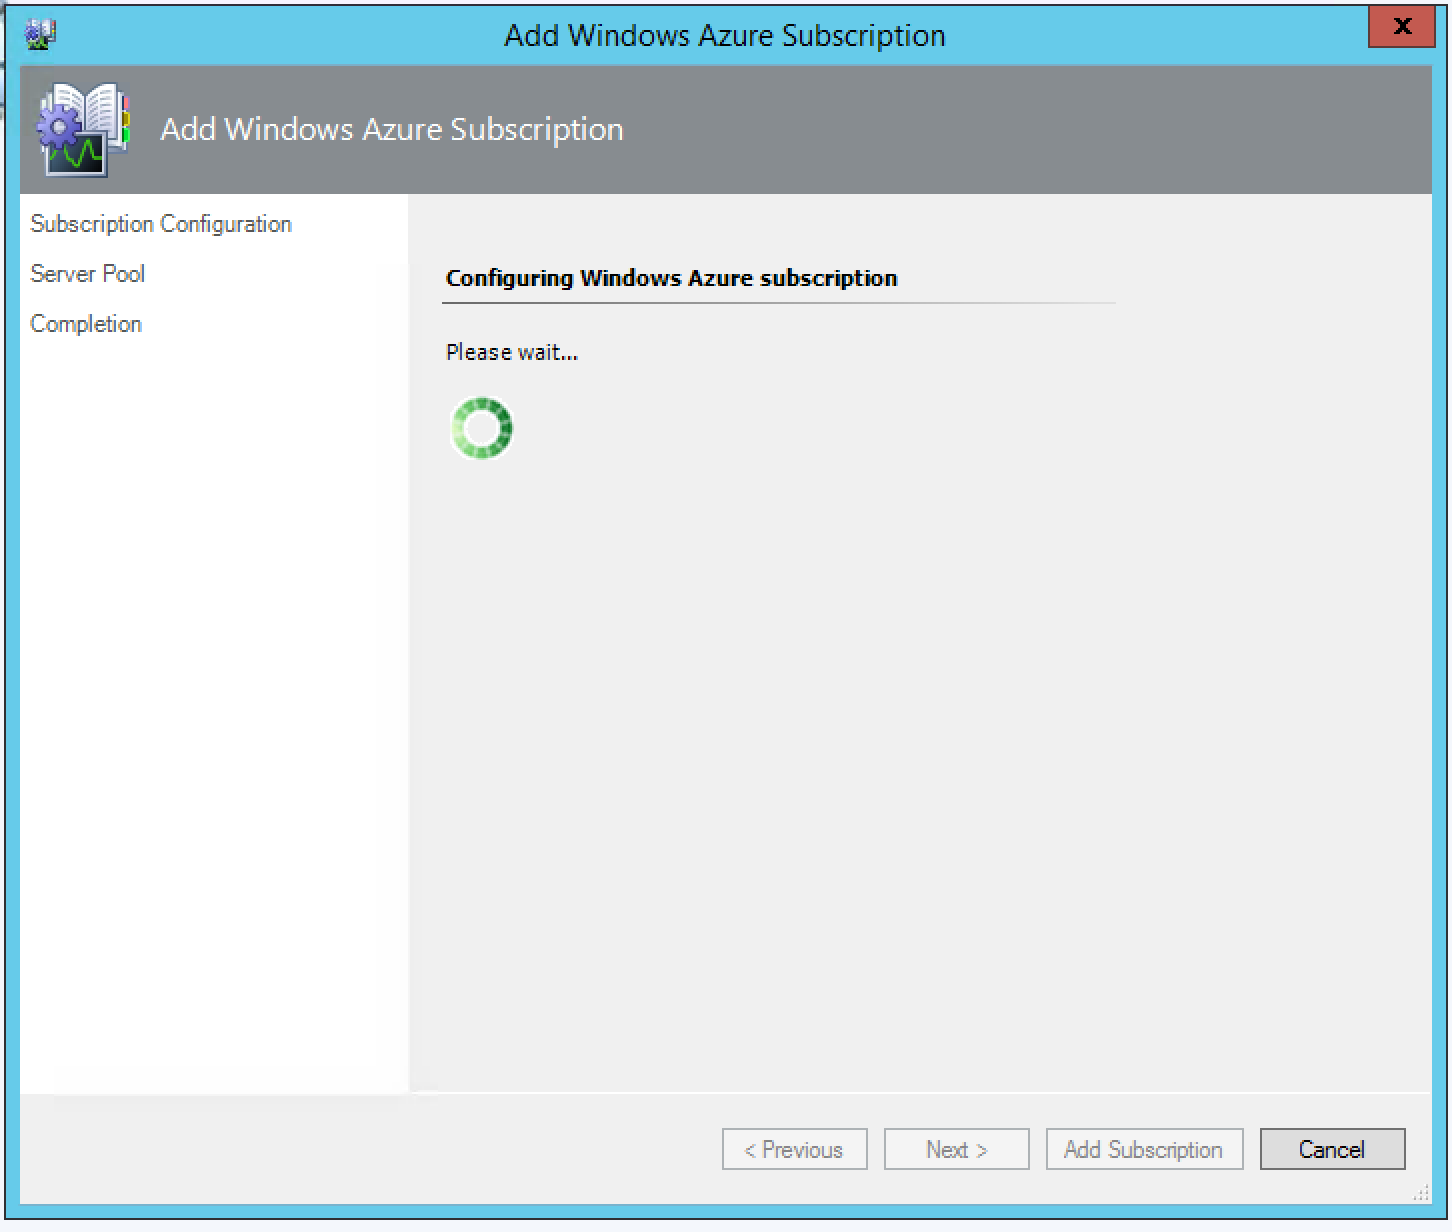Click the gray banner's Add Windows Azure Subscription heading

tap(392, 129)
